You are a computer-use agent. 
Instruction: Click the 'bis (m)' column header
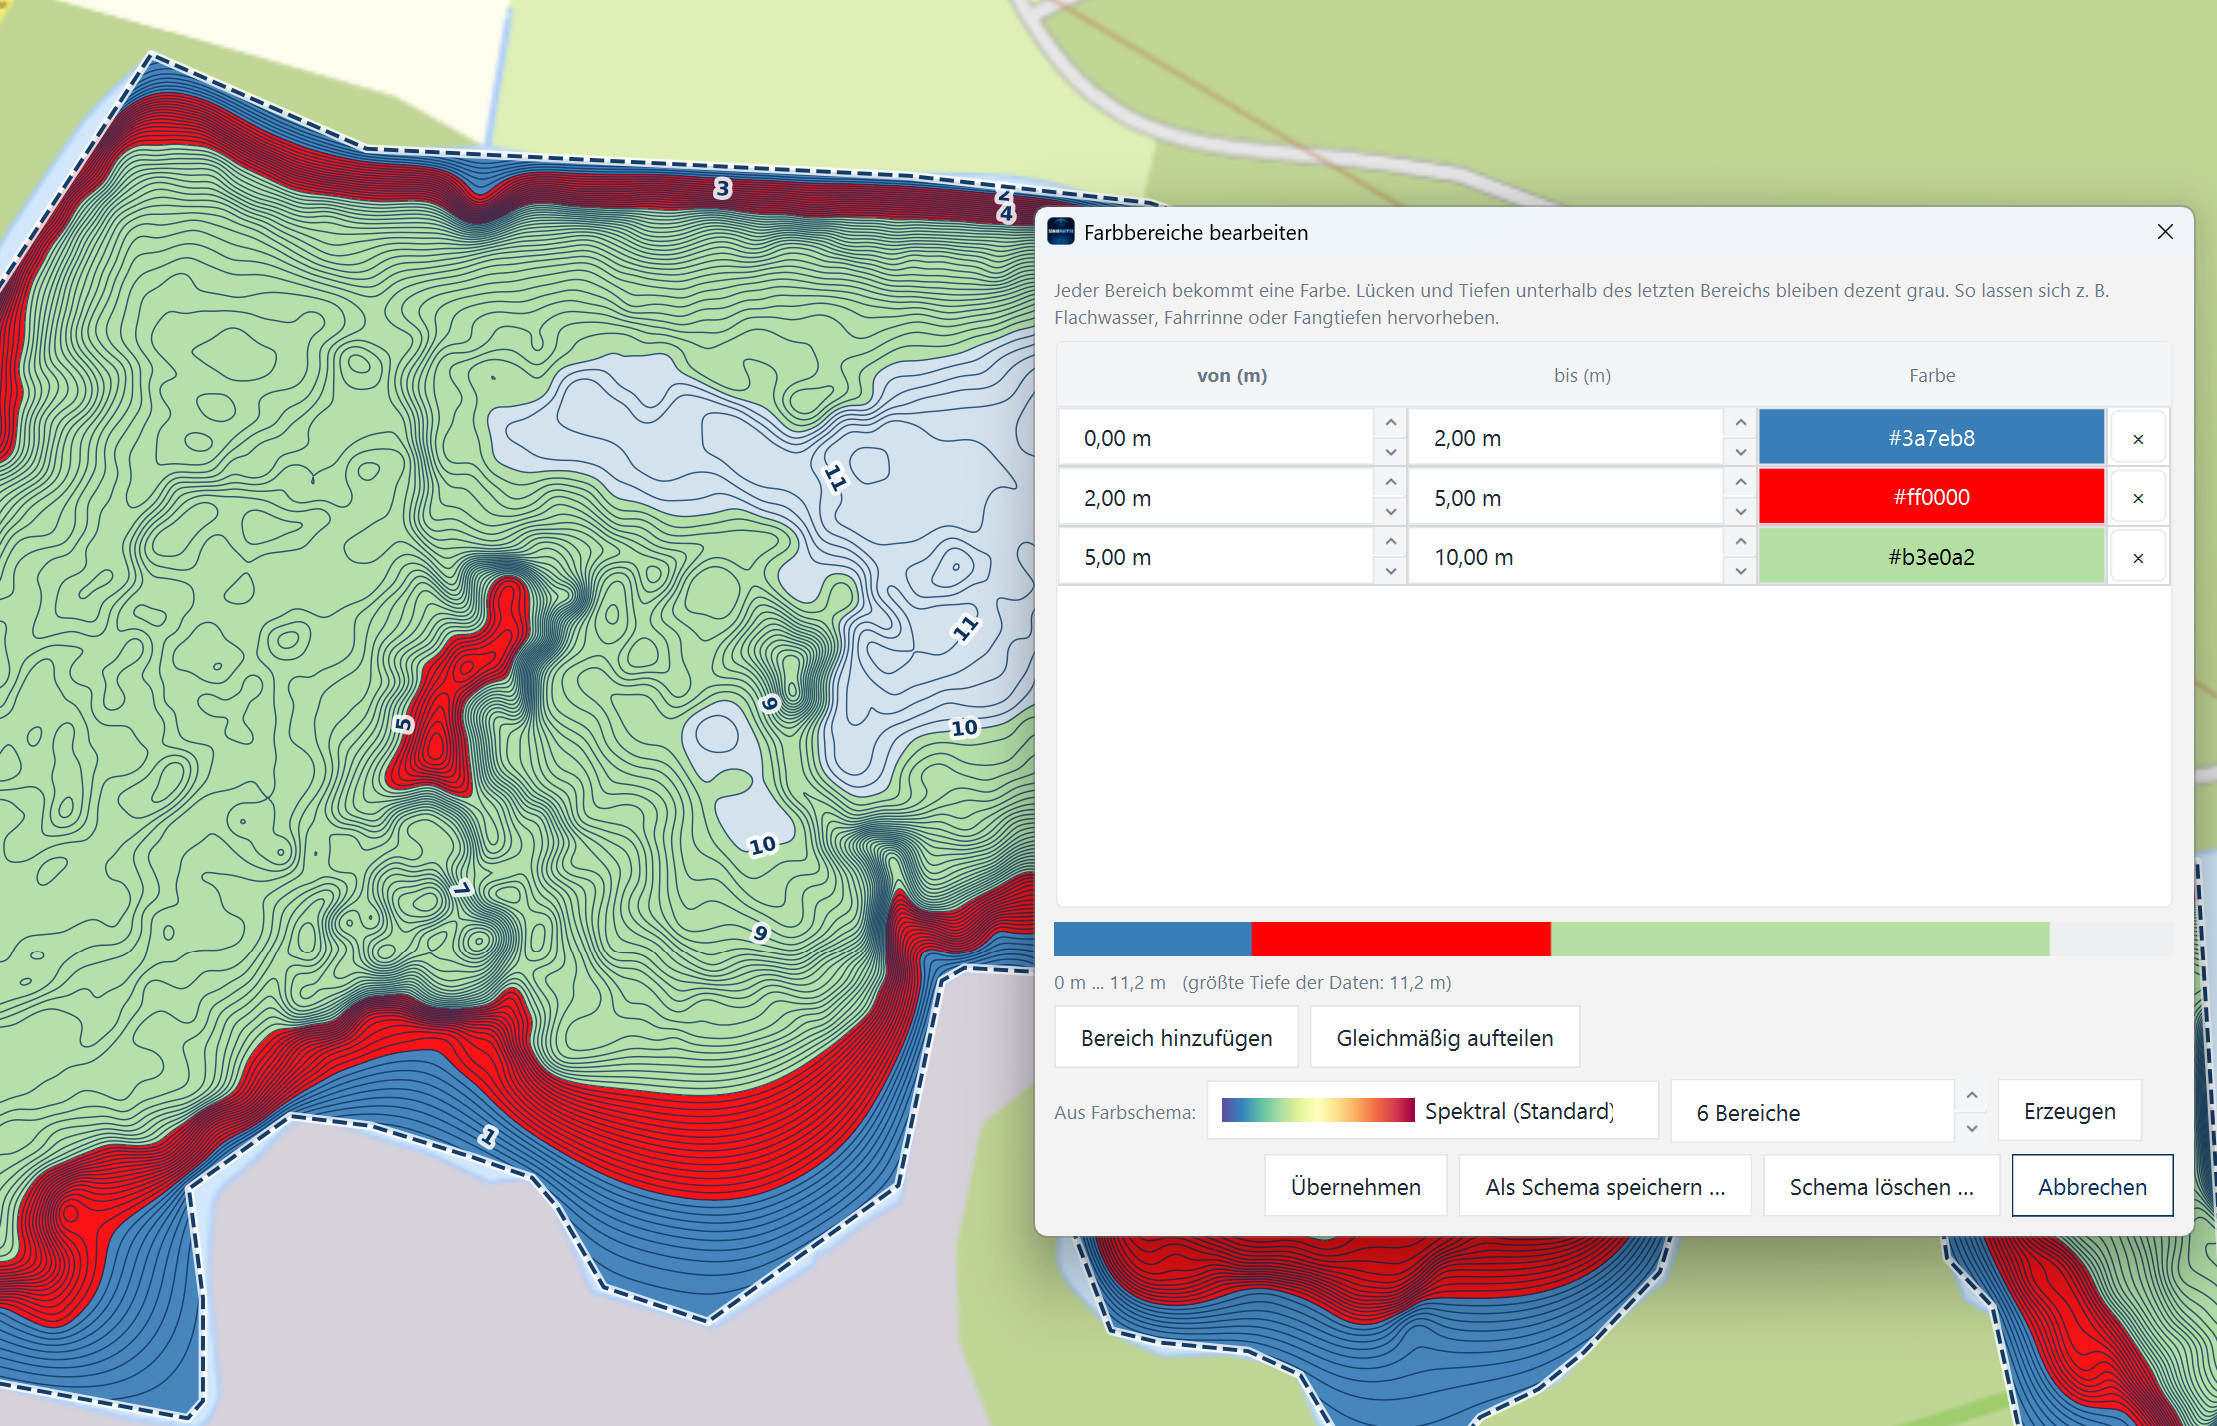tap(1582, 376)
